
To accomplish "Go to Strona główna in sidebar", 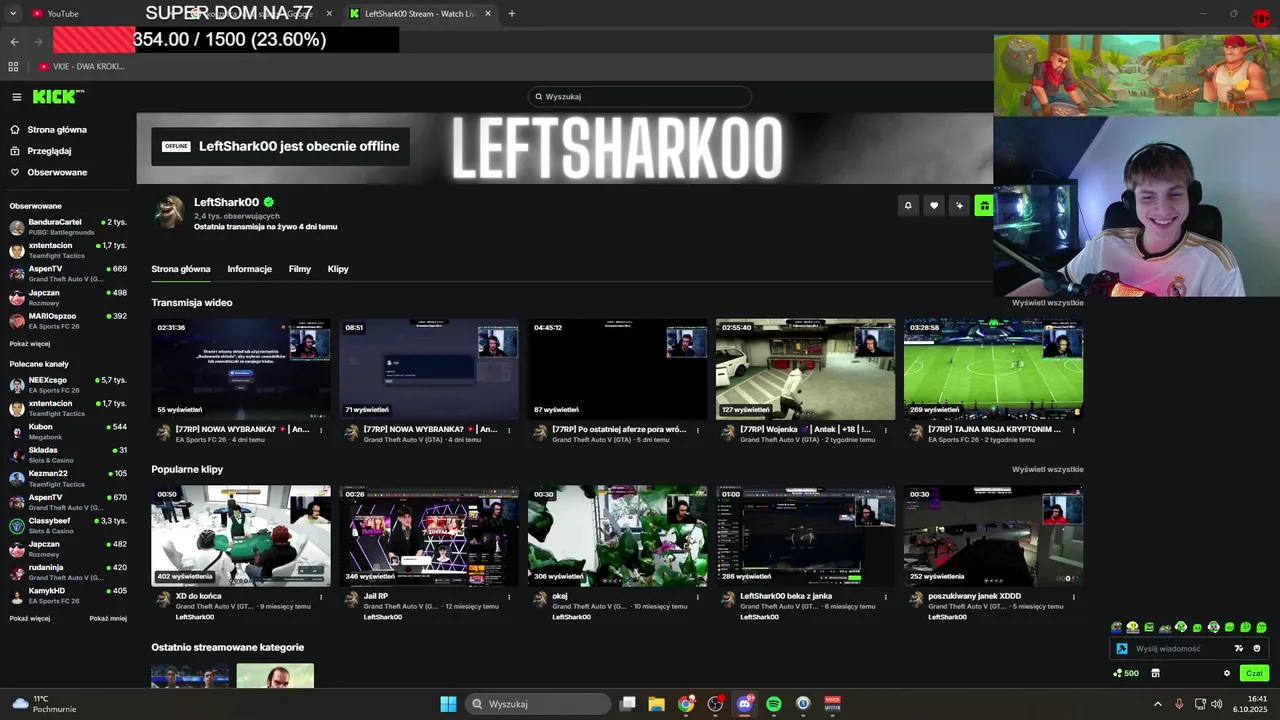I will point(57,130).
